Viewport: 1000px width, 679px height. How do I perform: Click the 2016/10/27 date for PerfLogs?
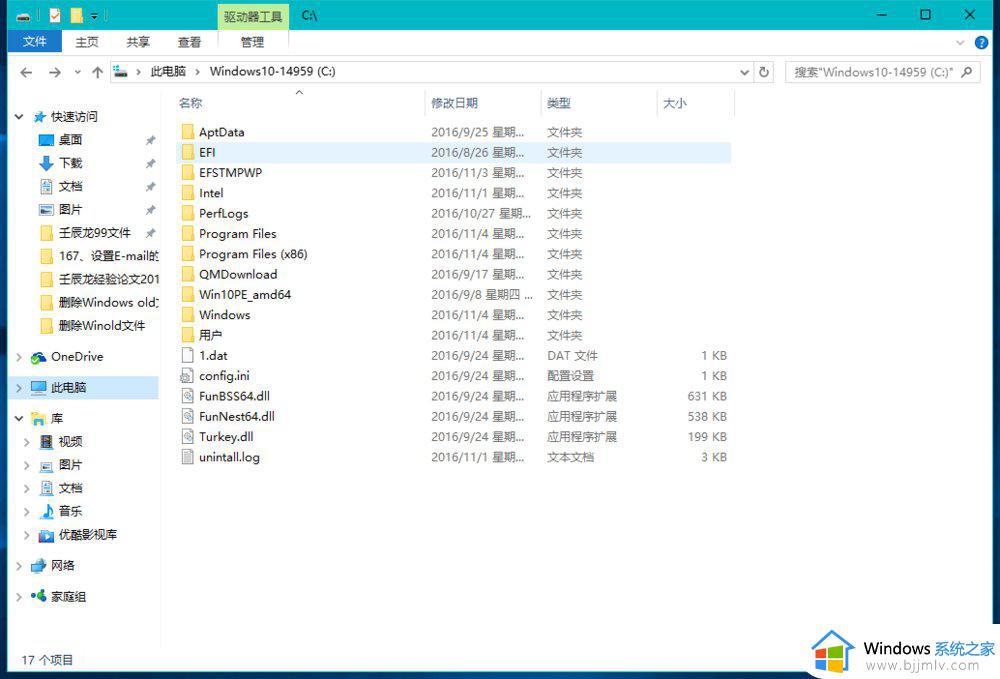click(481, 214)
